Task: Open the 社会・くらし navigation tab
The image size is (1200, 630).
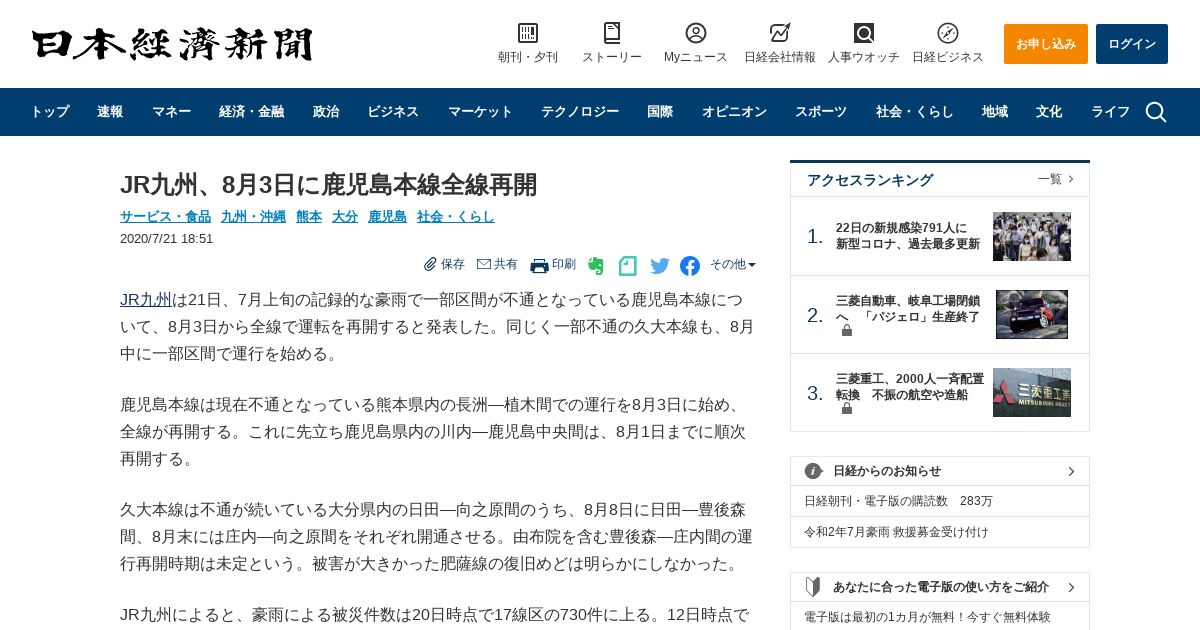Action: click(915, 112)
